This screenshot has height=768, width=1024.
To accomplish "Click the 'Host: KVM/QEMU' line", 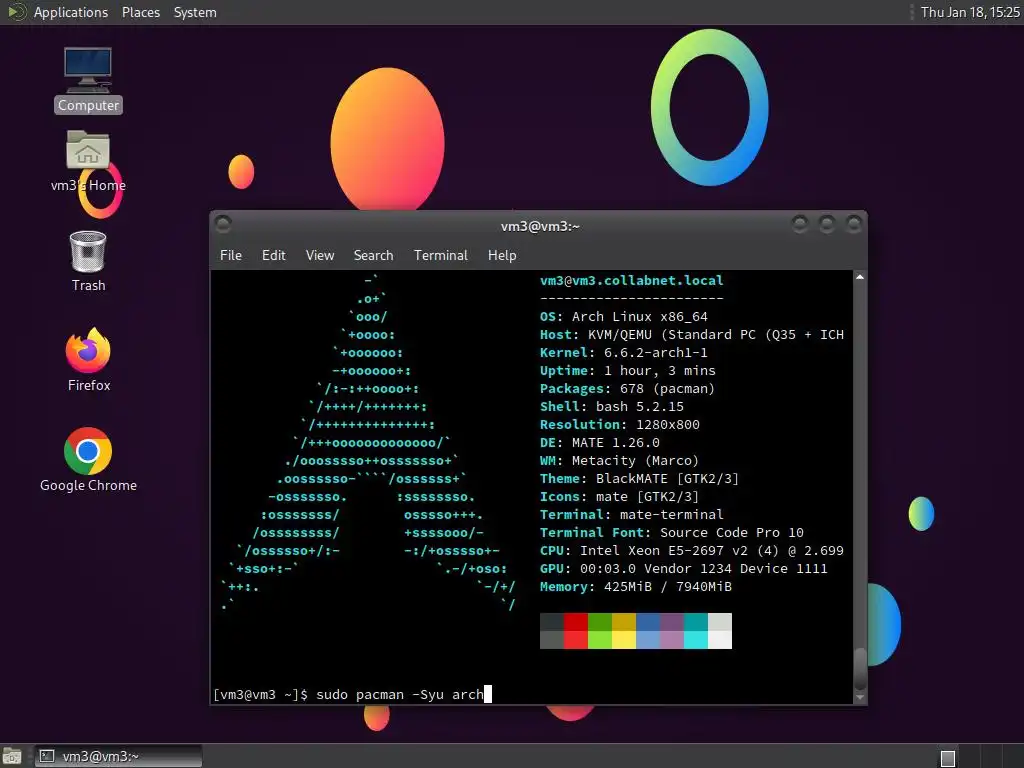I will tap(692, 335).
